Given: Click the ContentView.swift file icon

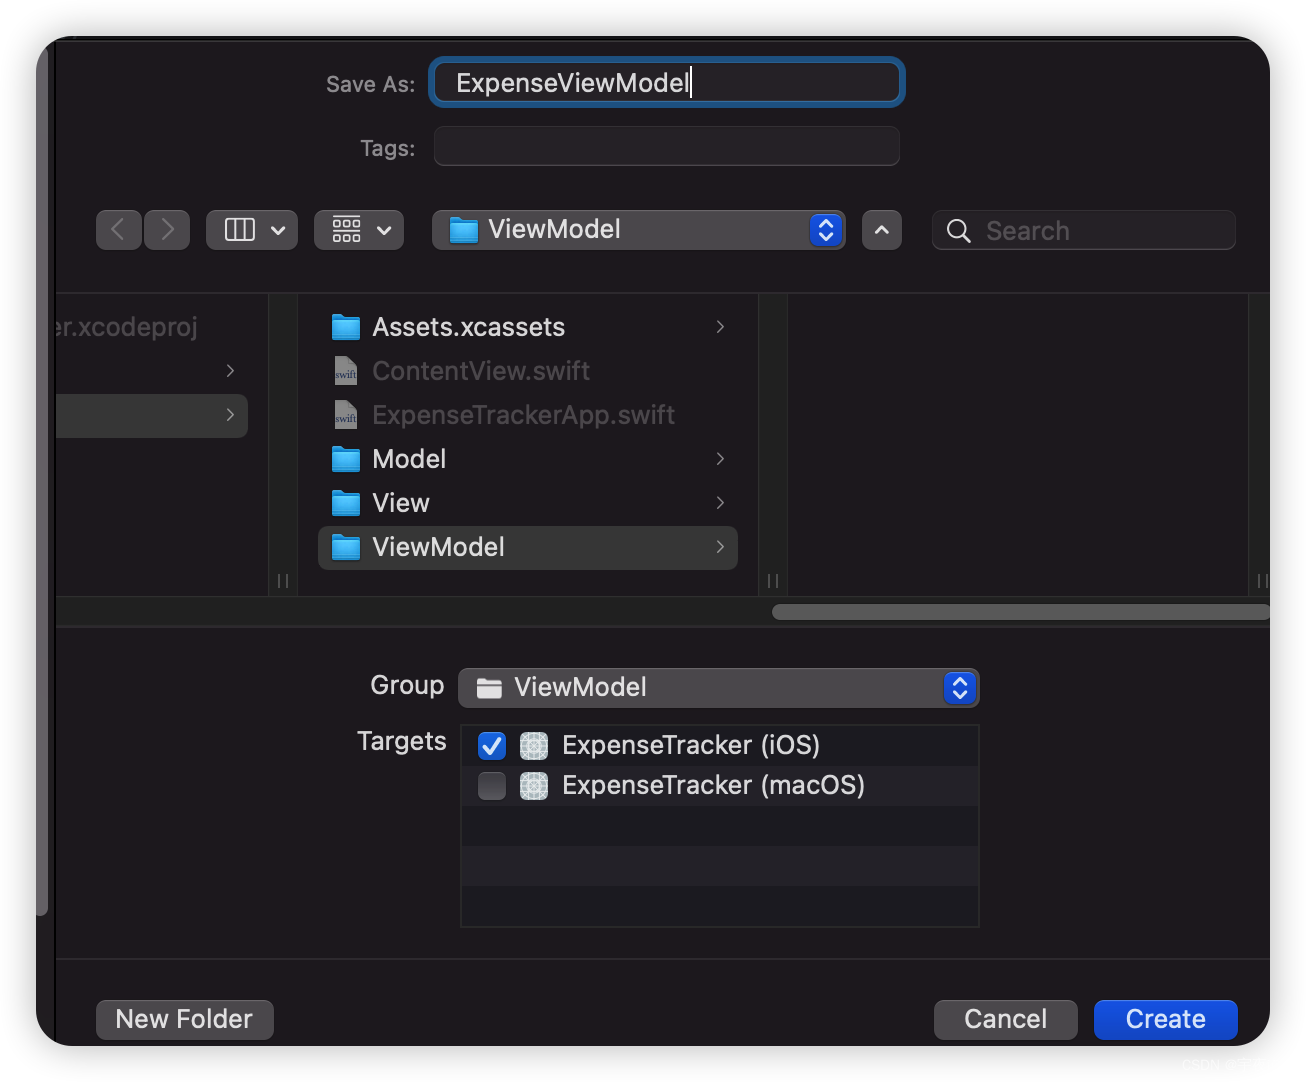Looking at the screenshot, I should tap(346, 371).
